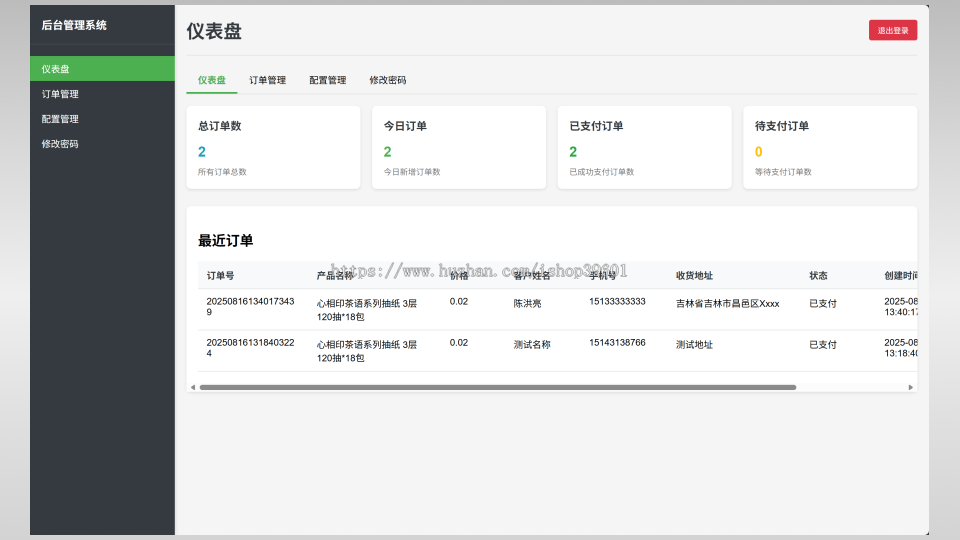Click 已支付 status in 陈洪亮 row
This screenshot has width=960, height=540.
[823, 304]
